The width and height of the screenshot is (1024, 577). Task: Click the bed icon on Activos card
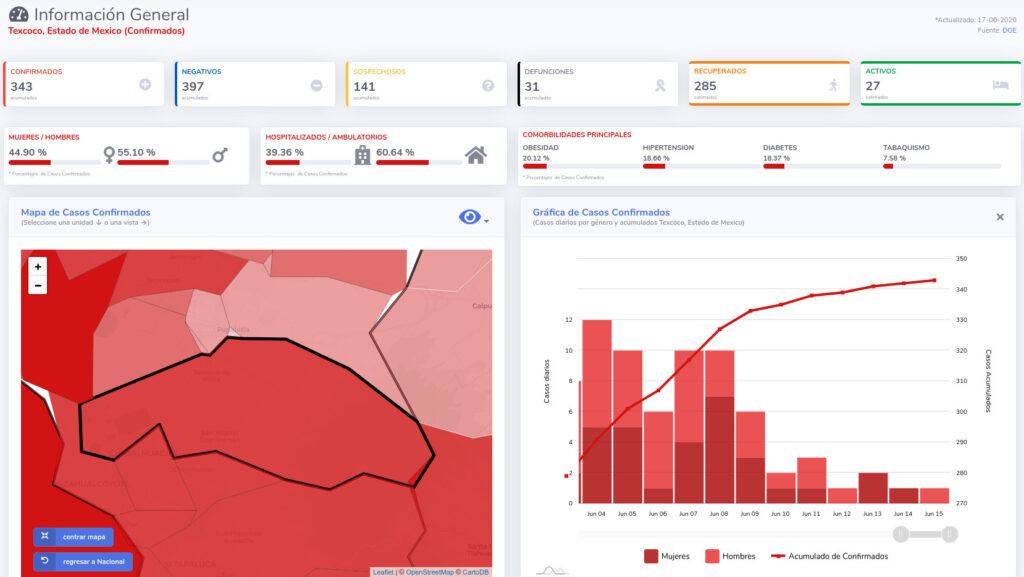pyautogui.click(x=1000, y=85)
